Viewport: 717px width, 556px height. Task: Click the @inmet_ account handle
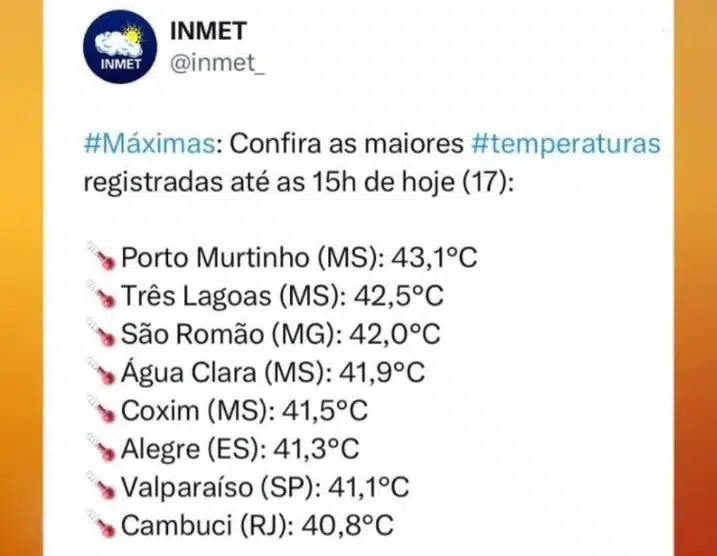coord(210,65)
